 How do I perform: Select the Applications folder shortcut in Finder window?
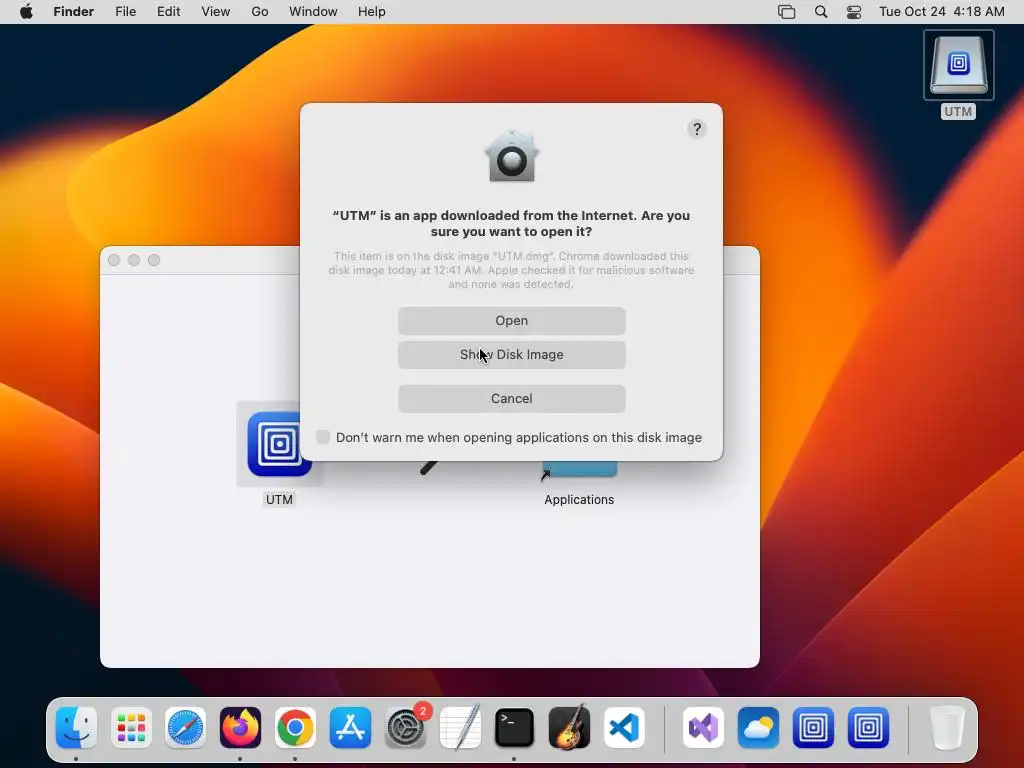pos(579,470)
